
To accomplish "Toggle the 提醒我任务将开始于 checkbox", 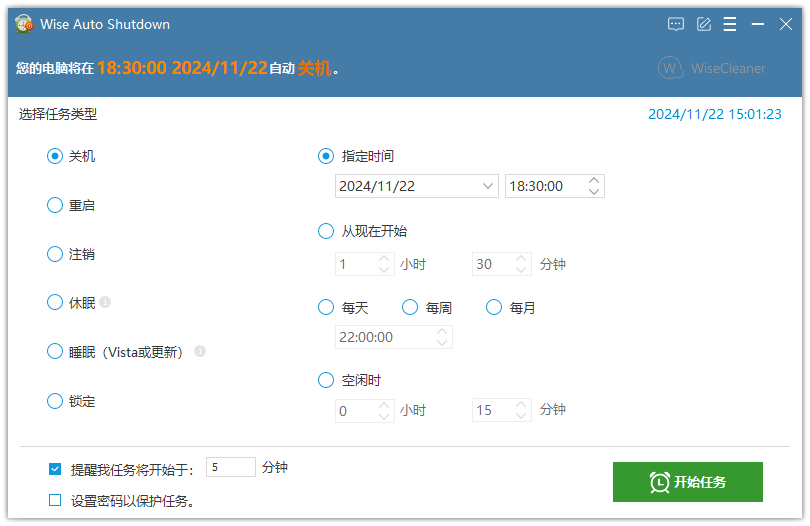I will pyautogui.click(x=55, y=469).
